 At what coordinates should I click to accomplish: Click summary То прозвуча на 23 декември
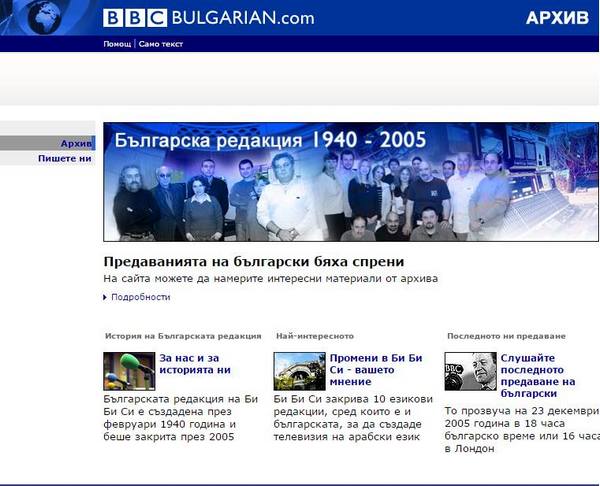point(522,430)
